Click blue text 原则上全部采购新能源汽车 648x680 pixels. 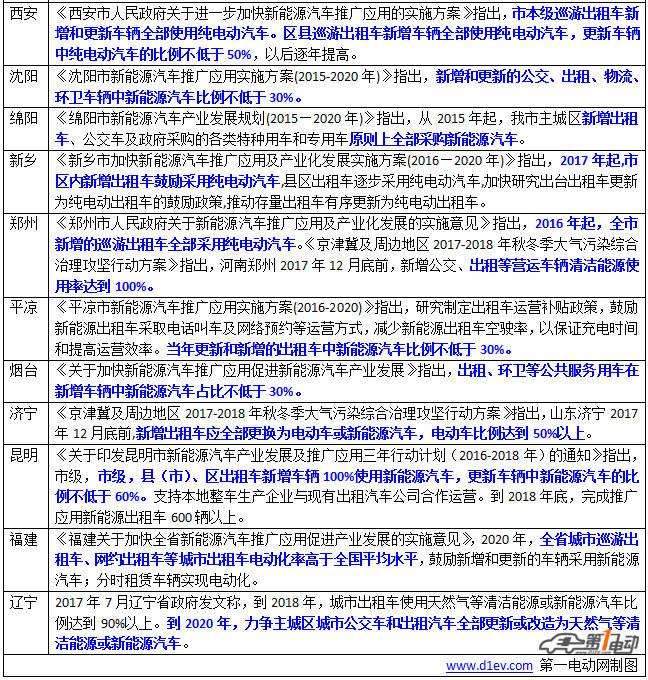pyautogui.click(x=433, y=139)
